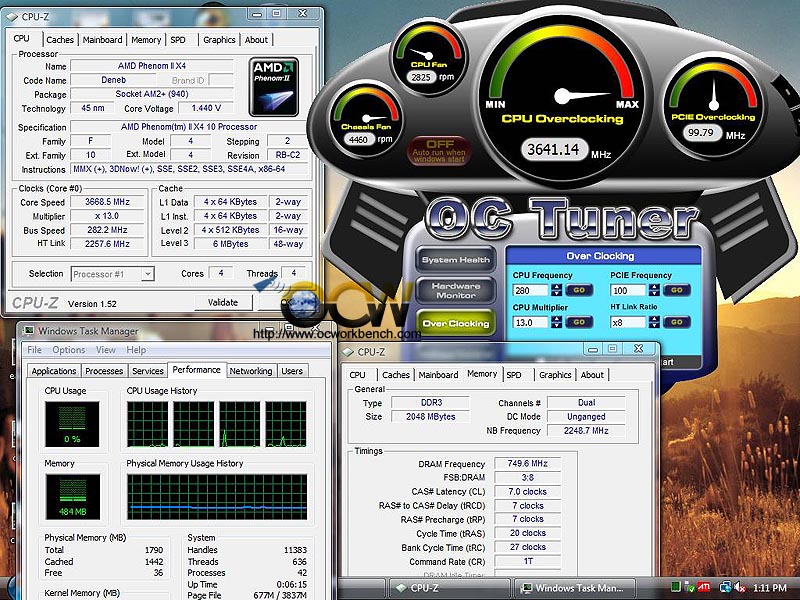The image size is (800, 600).
Task: Click the GO button beside PCIE Frequency
Action: click(x=677, y=290)
